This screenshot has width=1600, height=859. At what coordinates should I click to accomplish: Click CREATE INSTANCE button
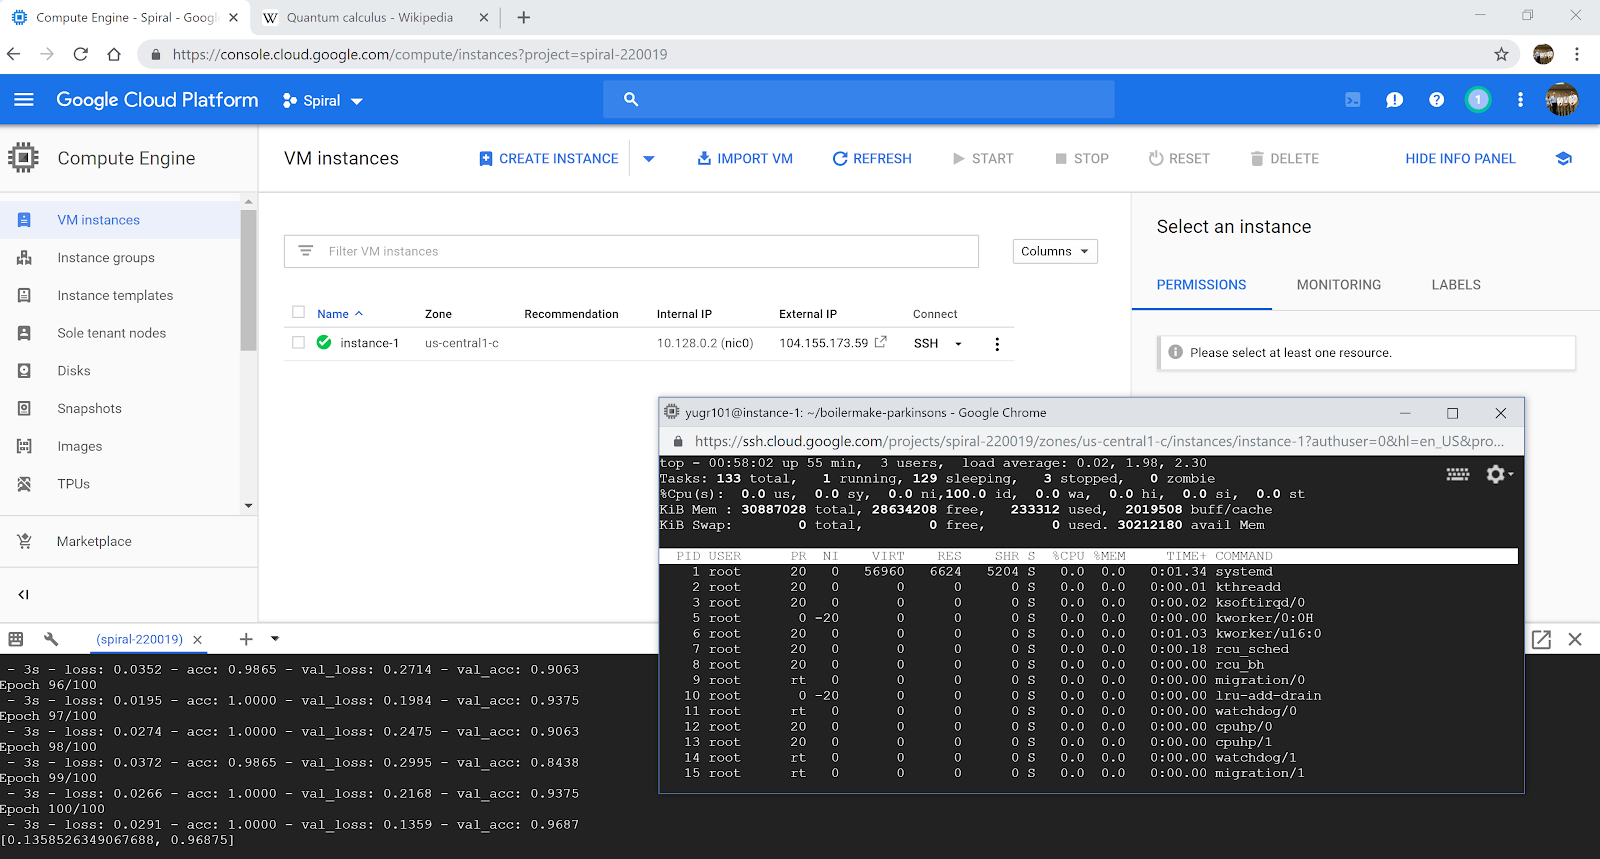click(548, 159)
